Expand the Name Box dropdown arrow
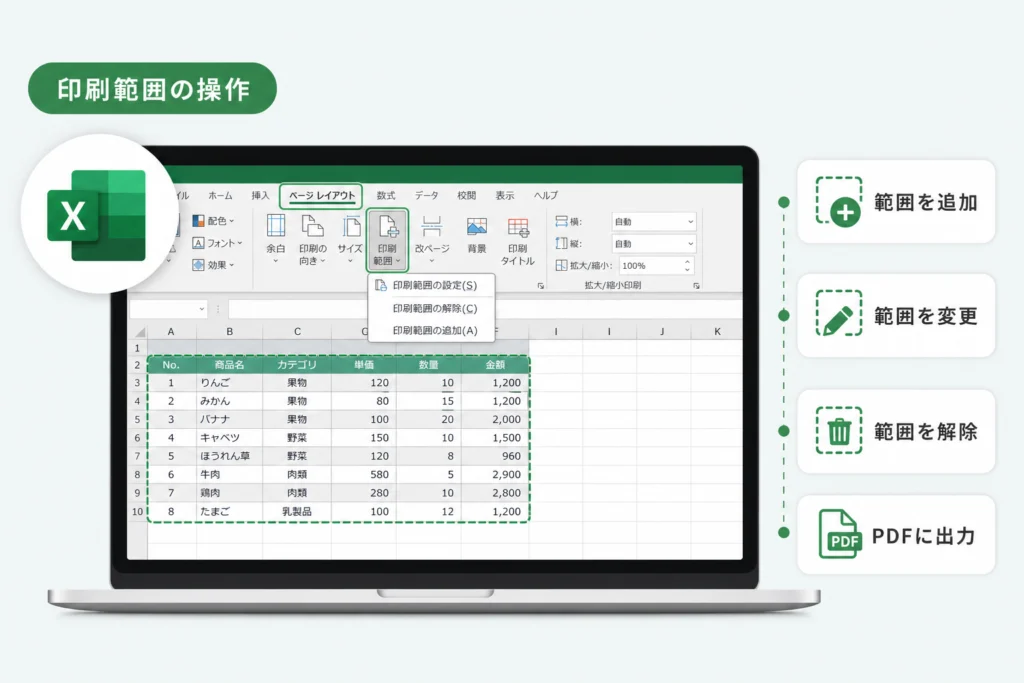Image resolution: width=1024 pixels, height=683 pixels. [202, 309]
